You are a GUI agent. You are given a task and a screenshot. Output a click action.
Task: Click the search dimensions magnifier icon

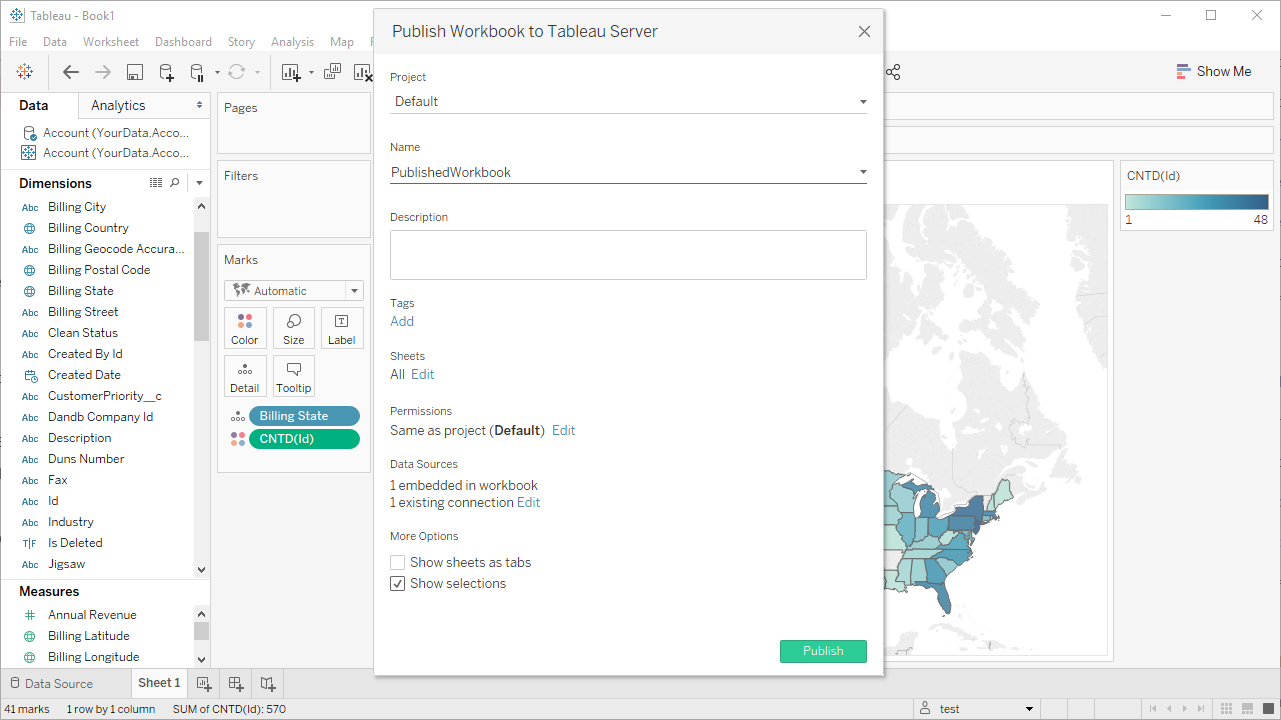pyautogui.click(x=175, y=183)
